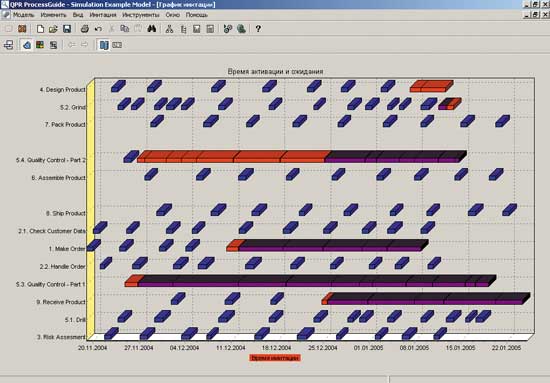Click the brown grid icon in the toolbar
The image size is (550, 383).
tap(22, 29)
